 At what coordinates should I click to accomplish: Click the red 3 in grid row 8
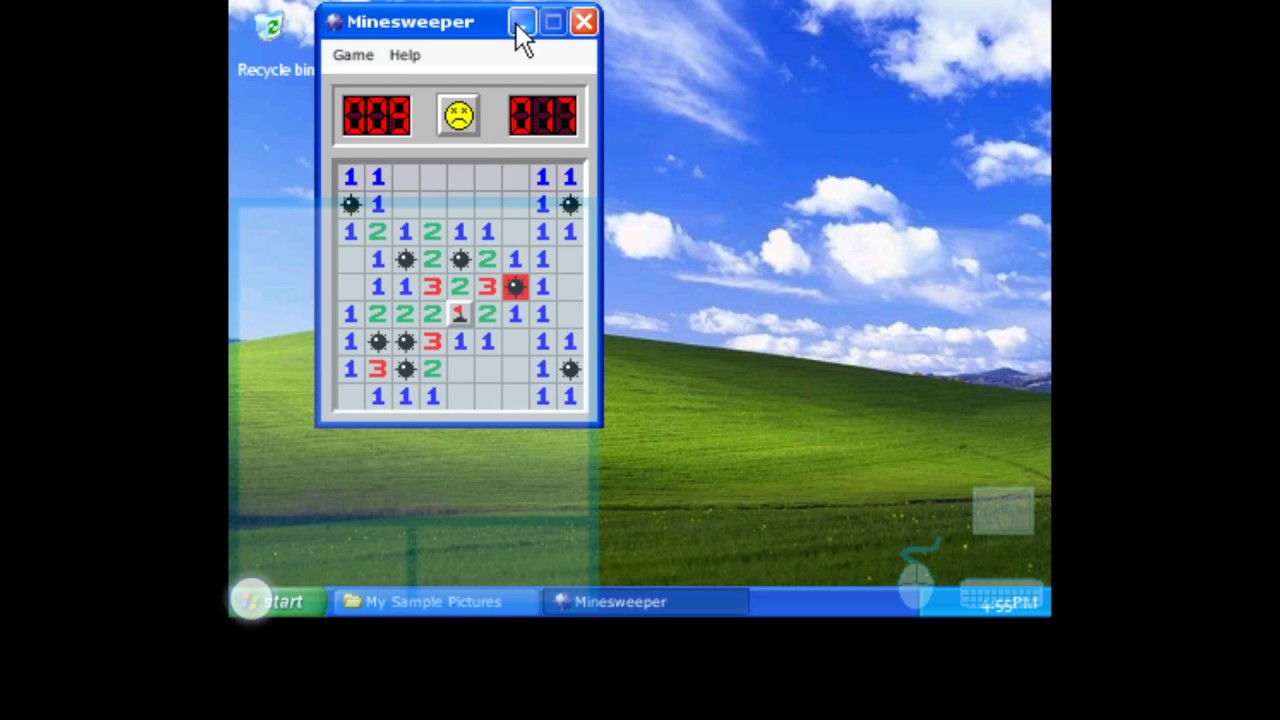[x=378, y=369]
